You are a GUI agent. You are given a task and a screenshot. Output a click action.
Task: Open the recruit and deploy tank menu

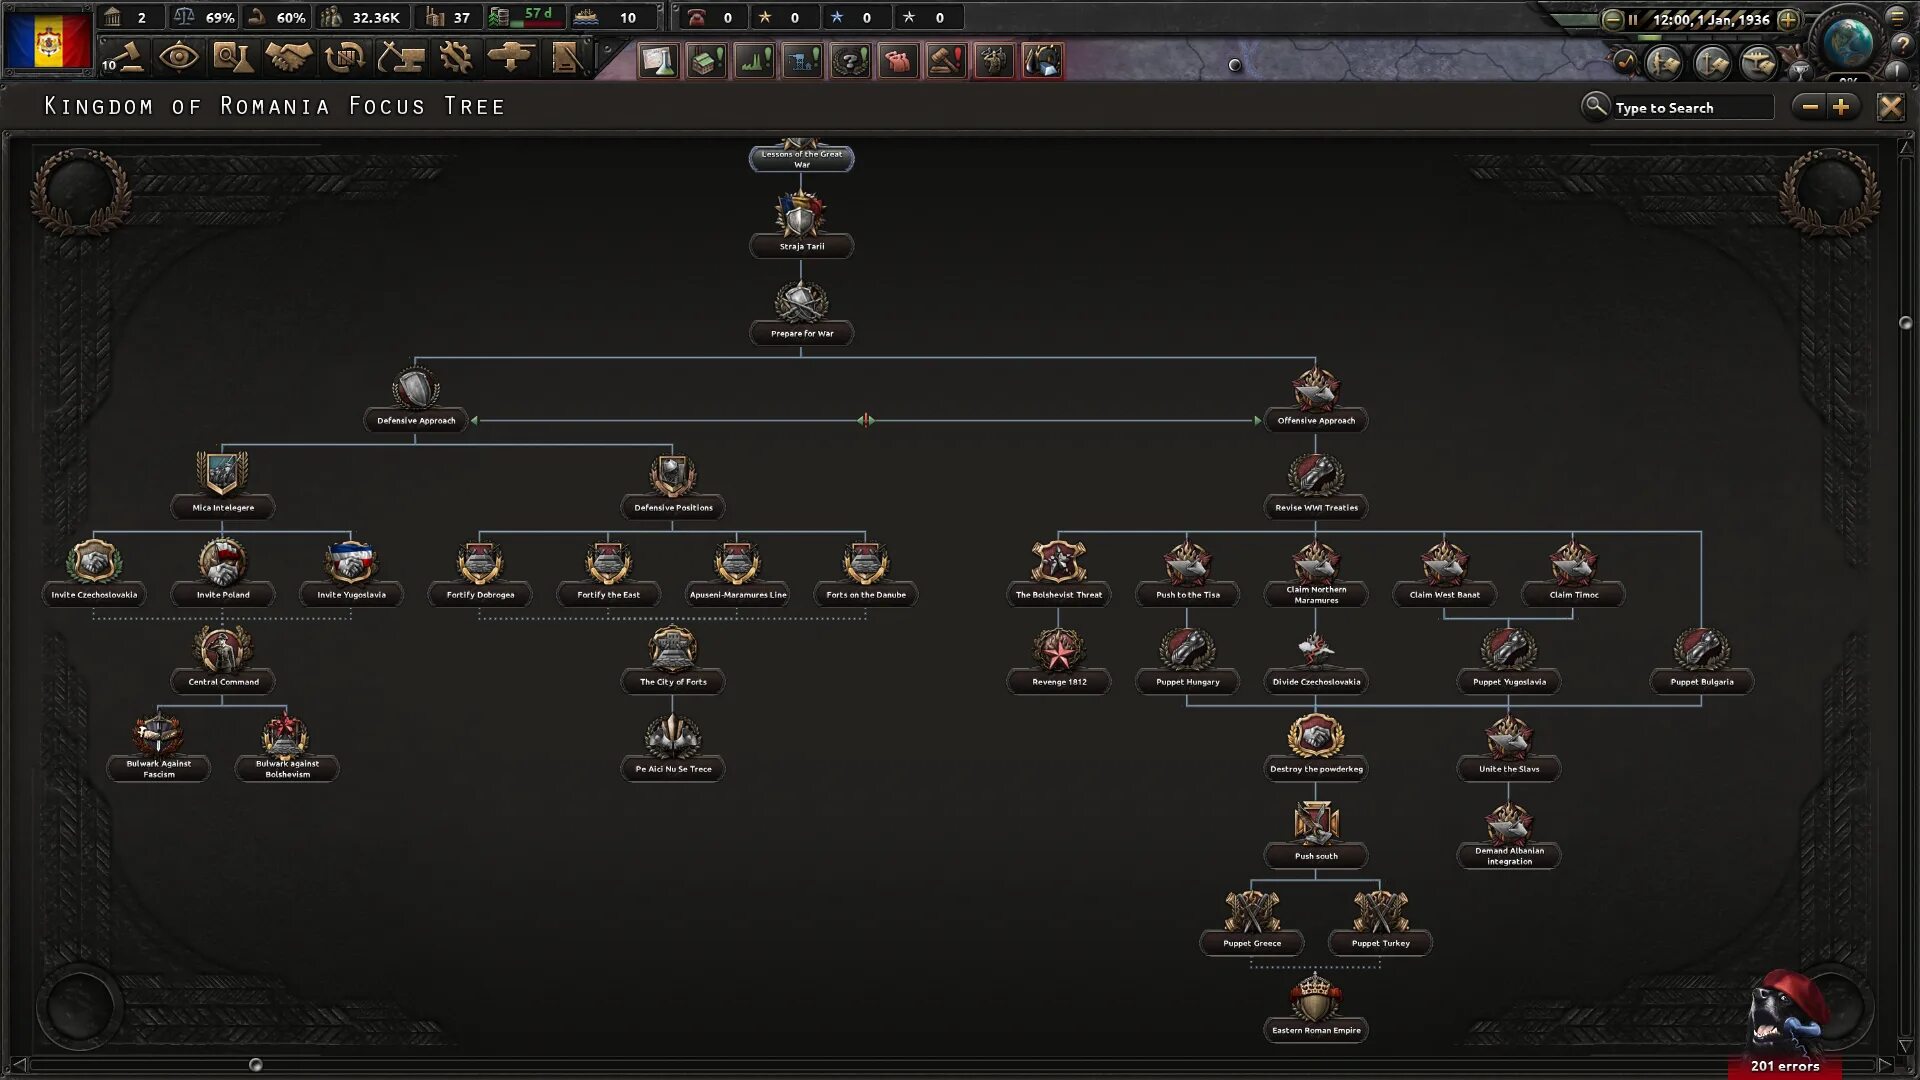click(511, 57)
